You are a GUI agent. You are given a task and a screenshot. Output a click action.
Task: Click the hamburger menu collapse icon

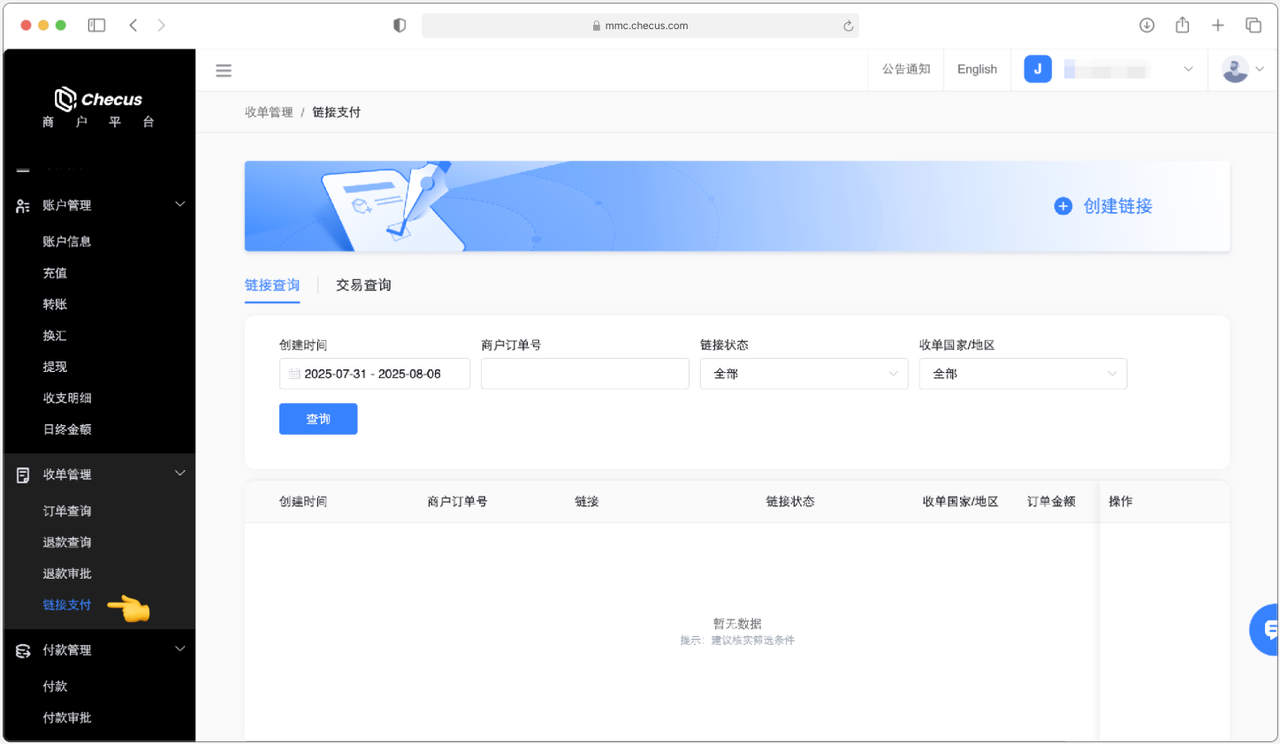(224, 70)
